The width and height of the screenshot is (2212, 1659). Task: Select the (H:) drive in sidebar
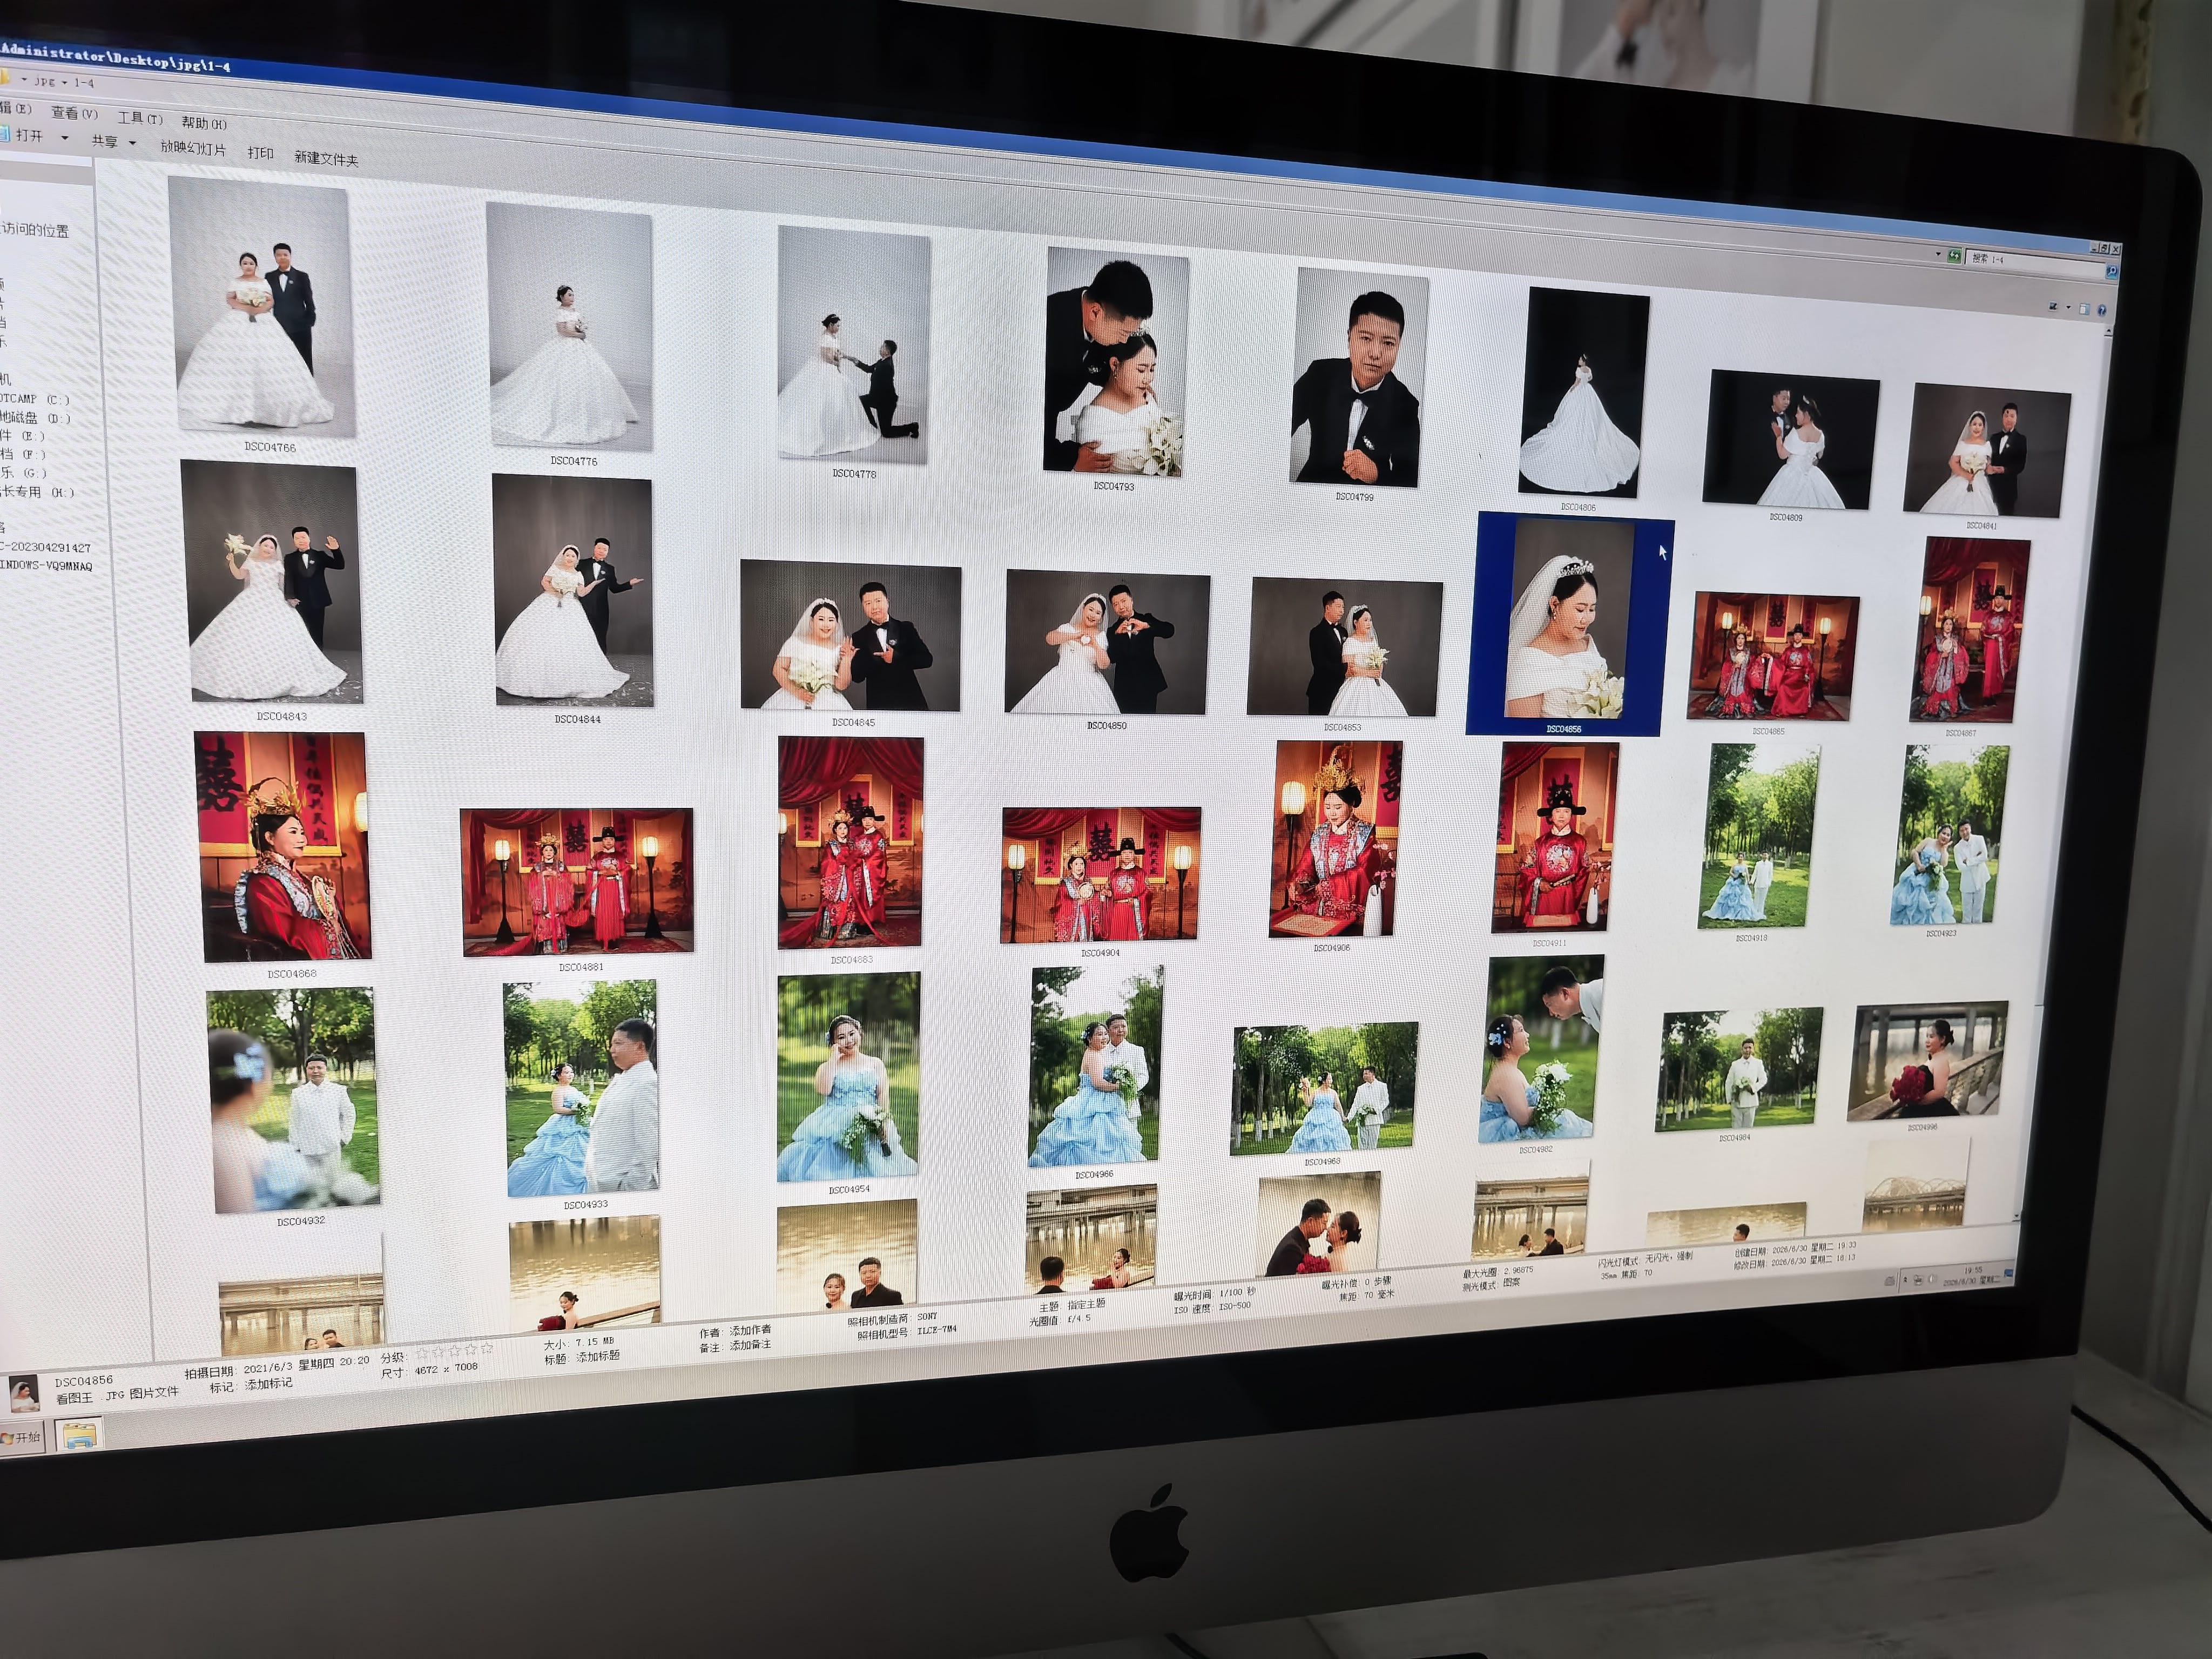tap(37, 492)
